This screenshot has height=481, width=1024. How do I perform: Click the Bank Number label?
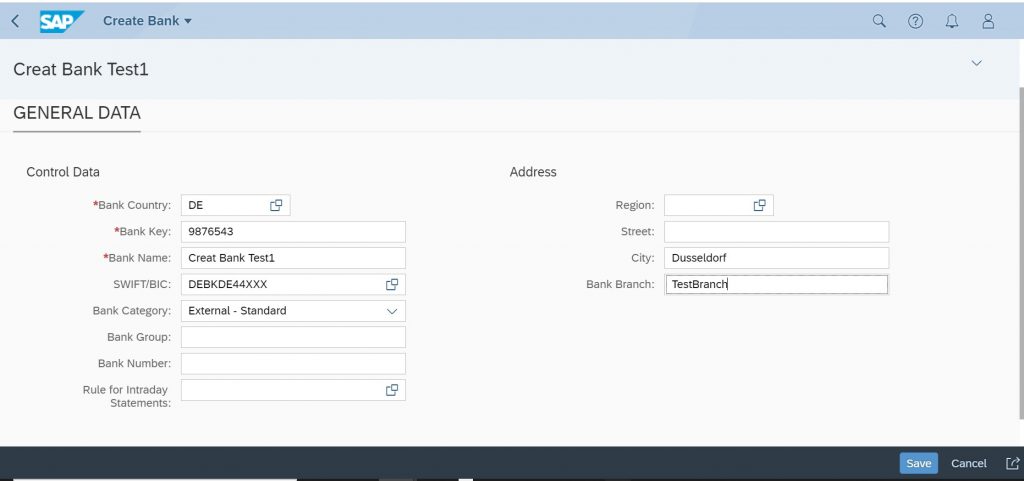click(x=135, y=364)
